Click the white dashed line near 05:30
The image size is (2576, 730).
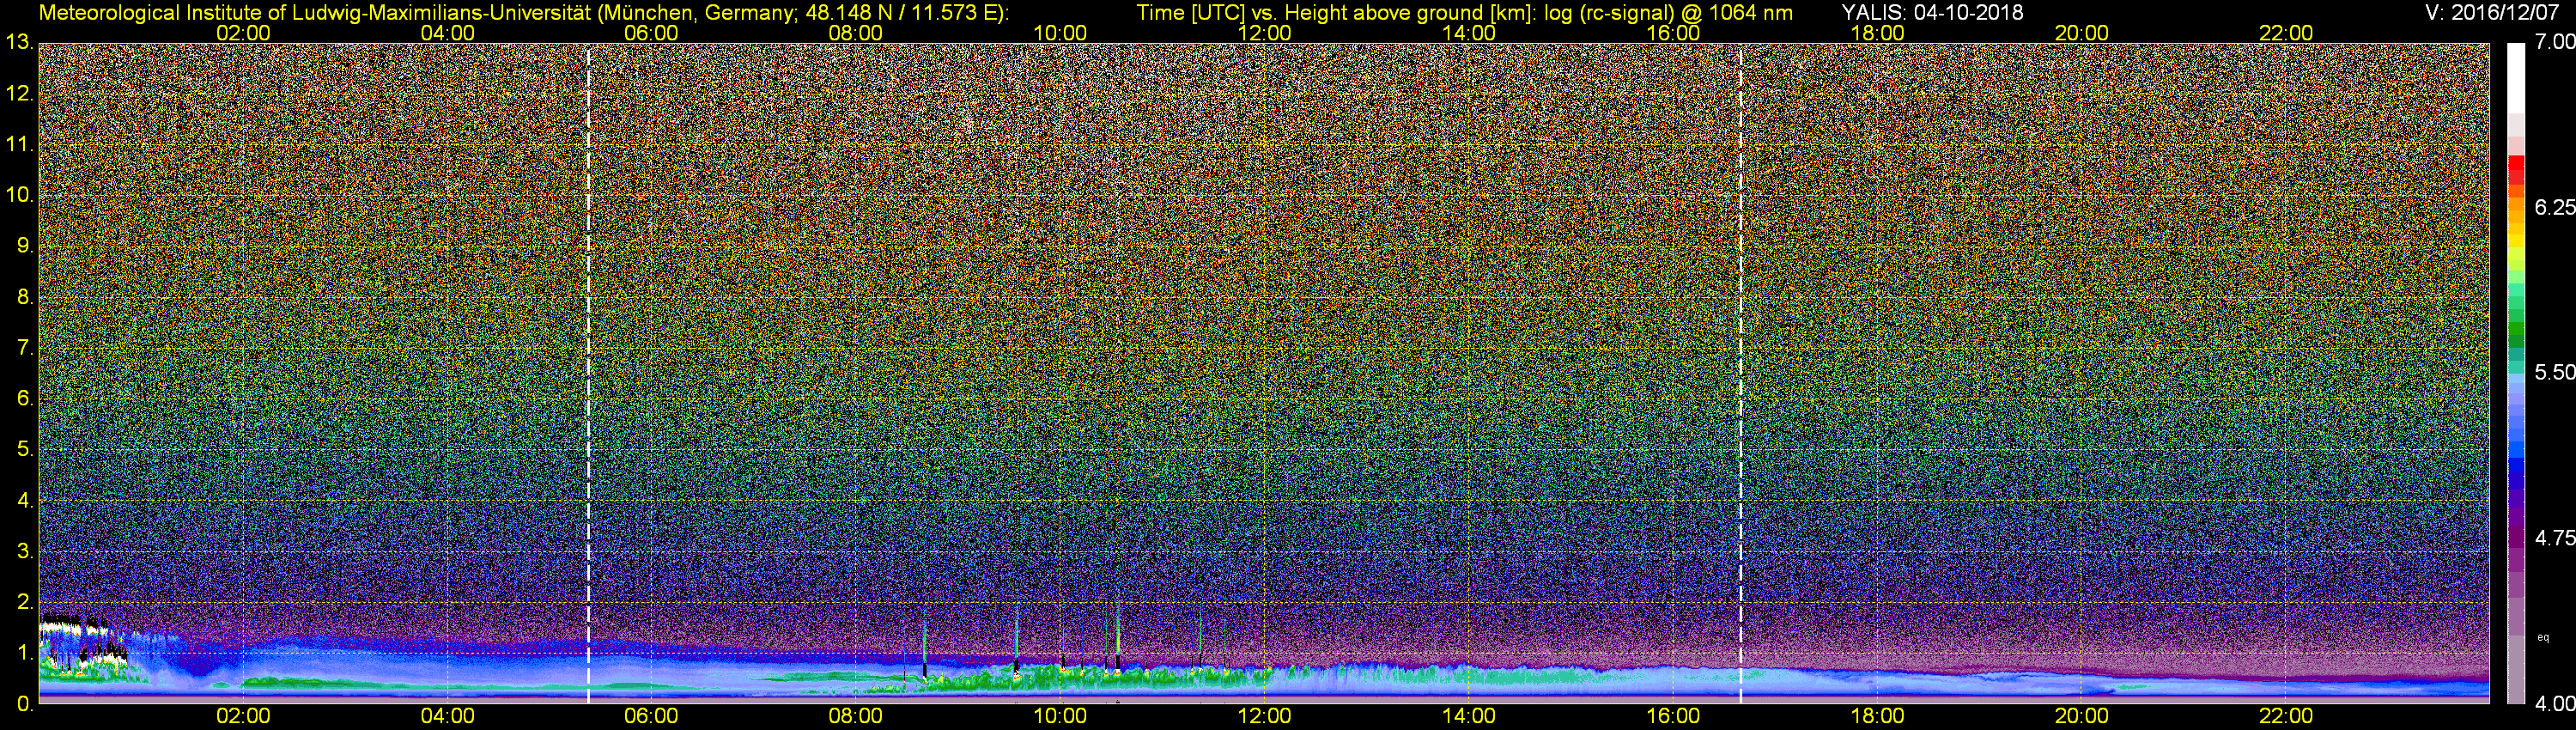click(588, 370)
